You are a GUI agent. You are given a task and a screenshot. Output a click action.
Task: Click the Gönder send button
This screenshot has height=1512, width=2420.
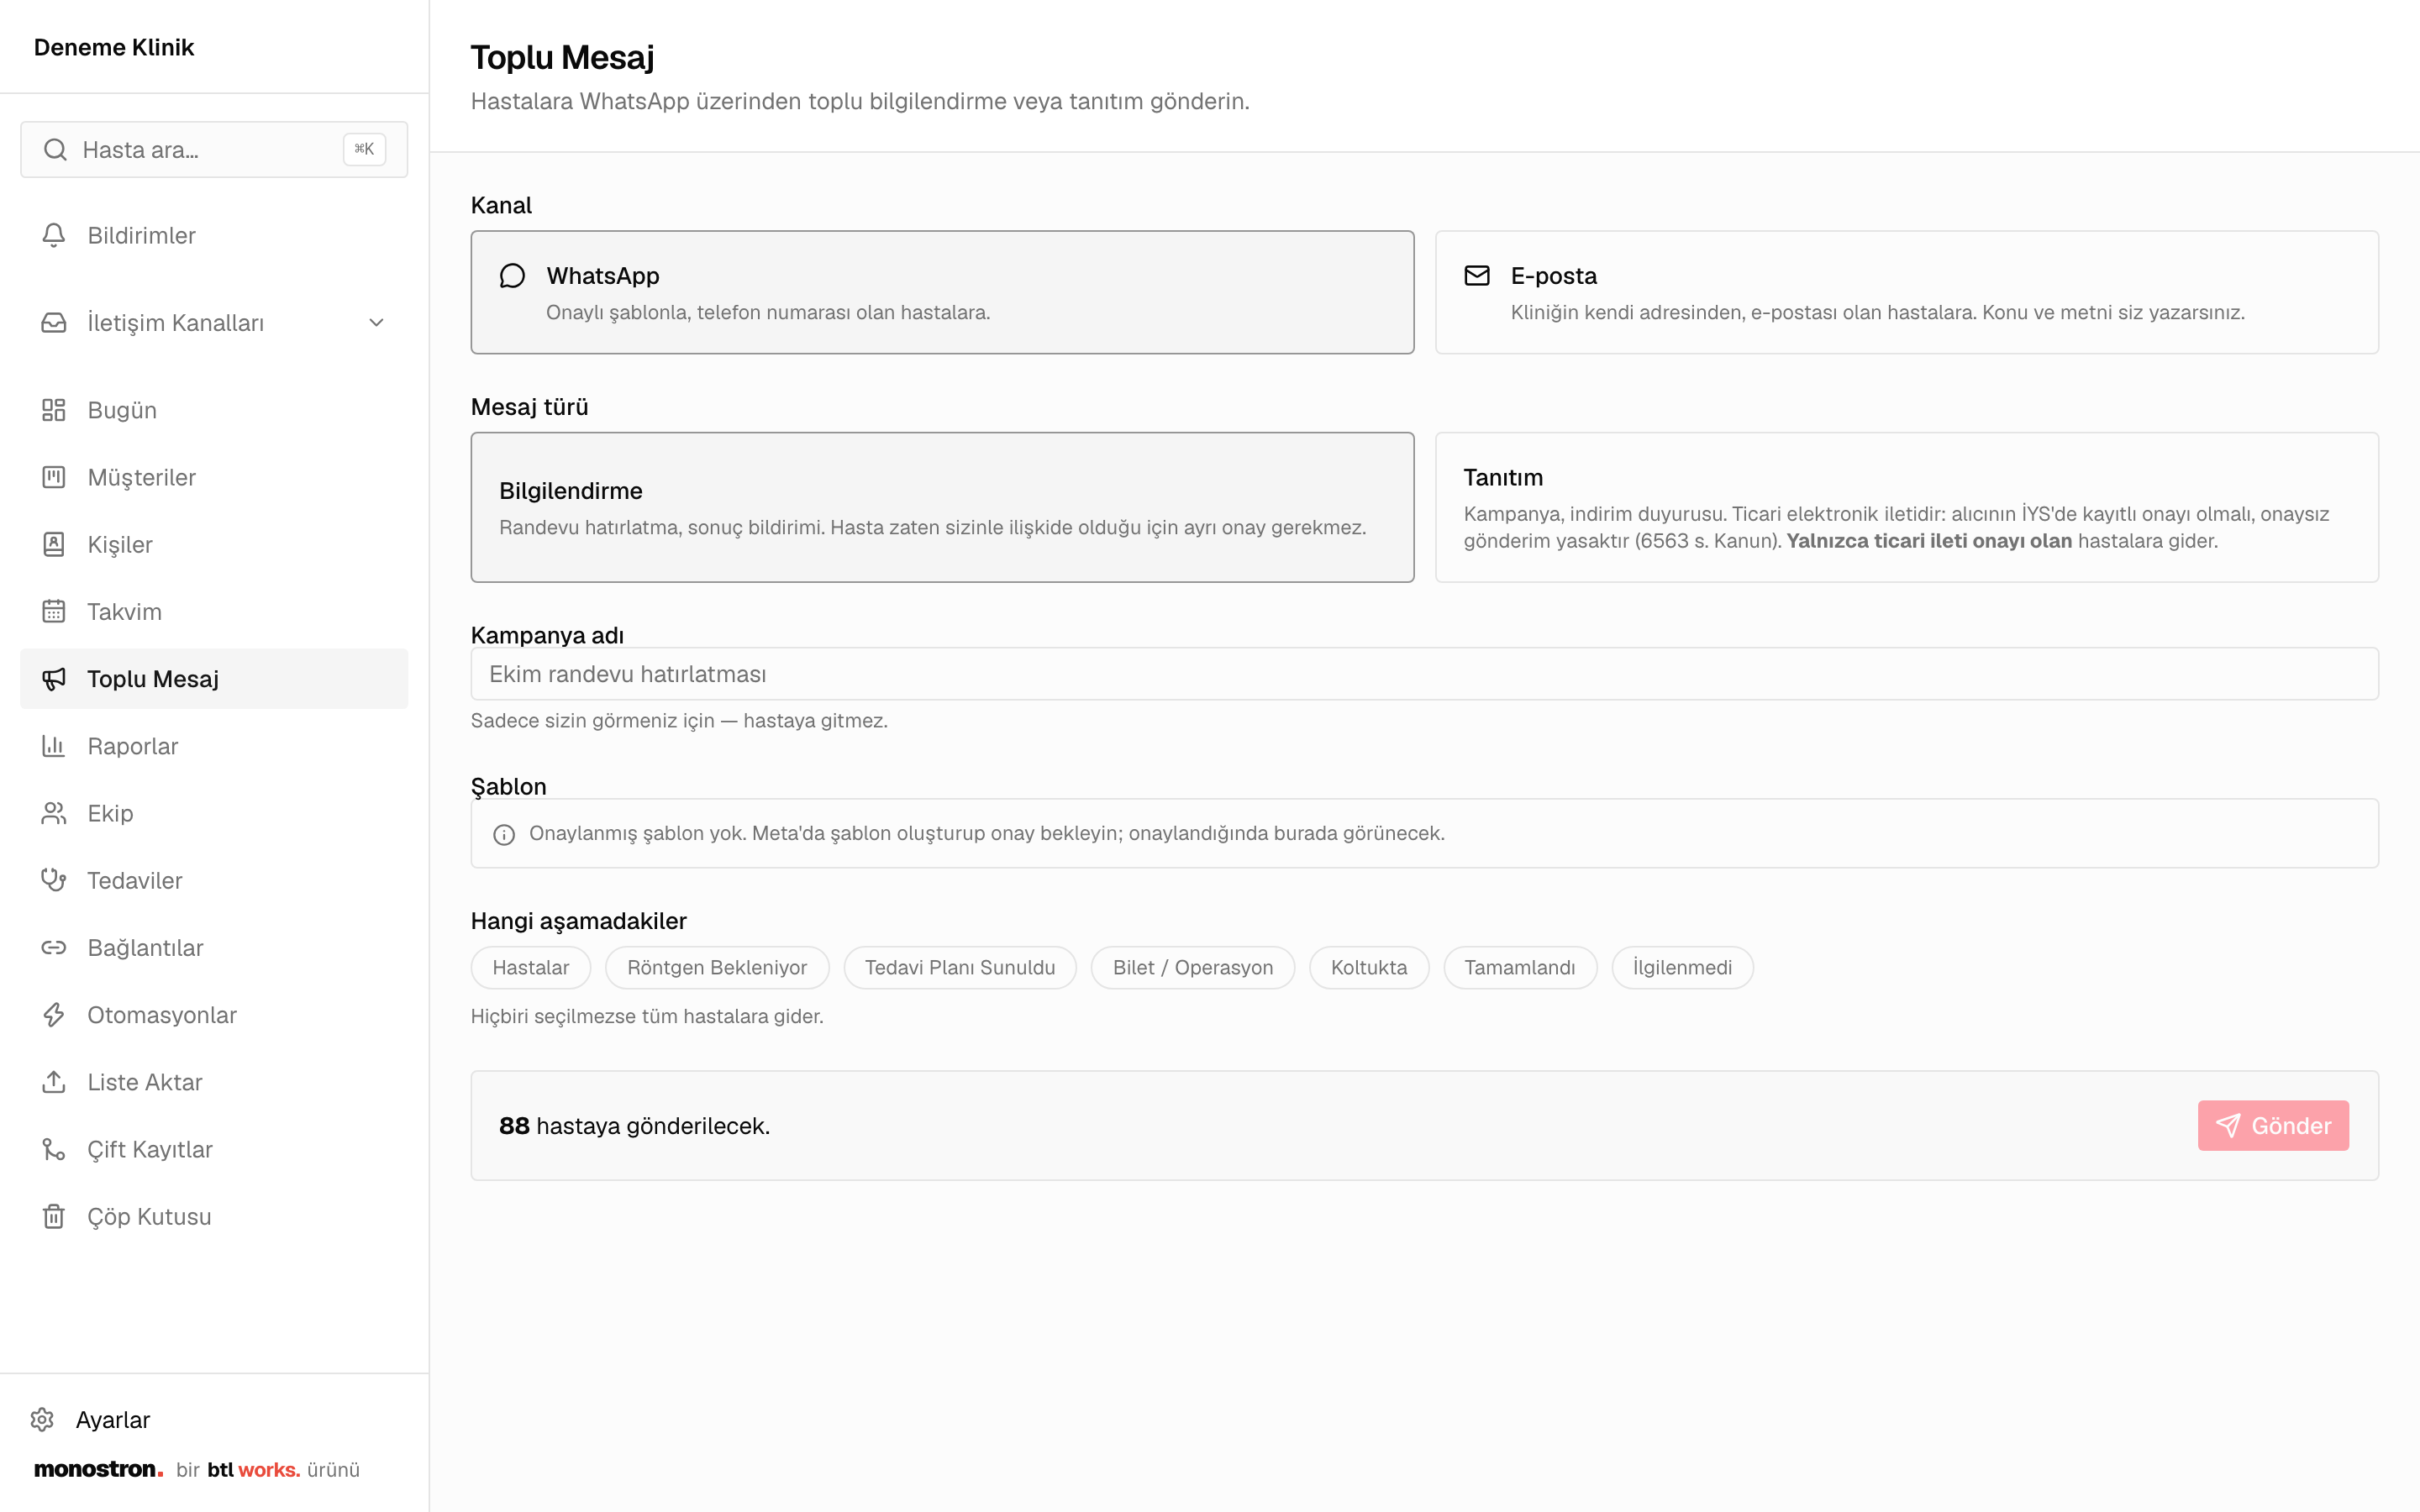(2273, 1125)
